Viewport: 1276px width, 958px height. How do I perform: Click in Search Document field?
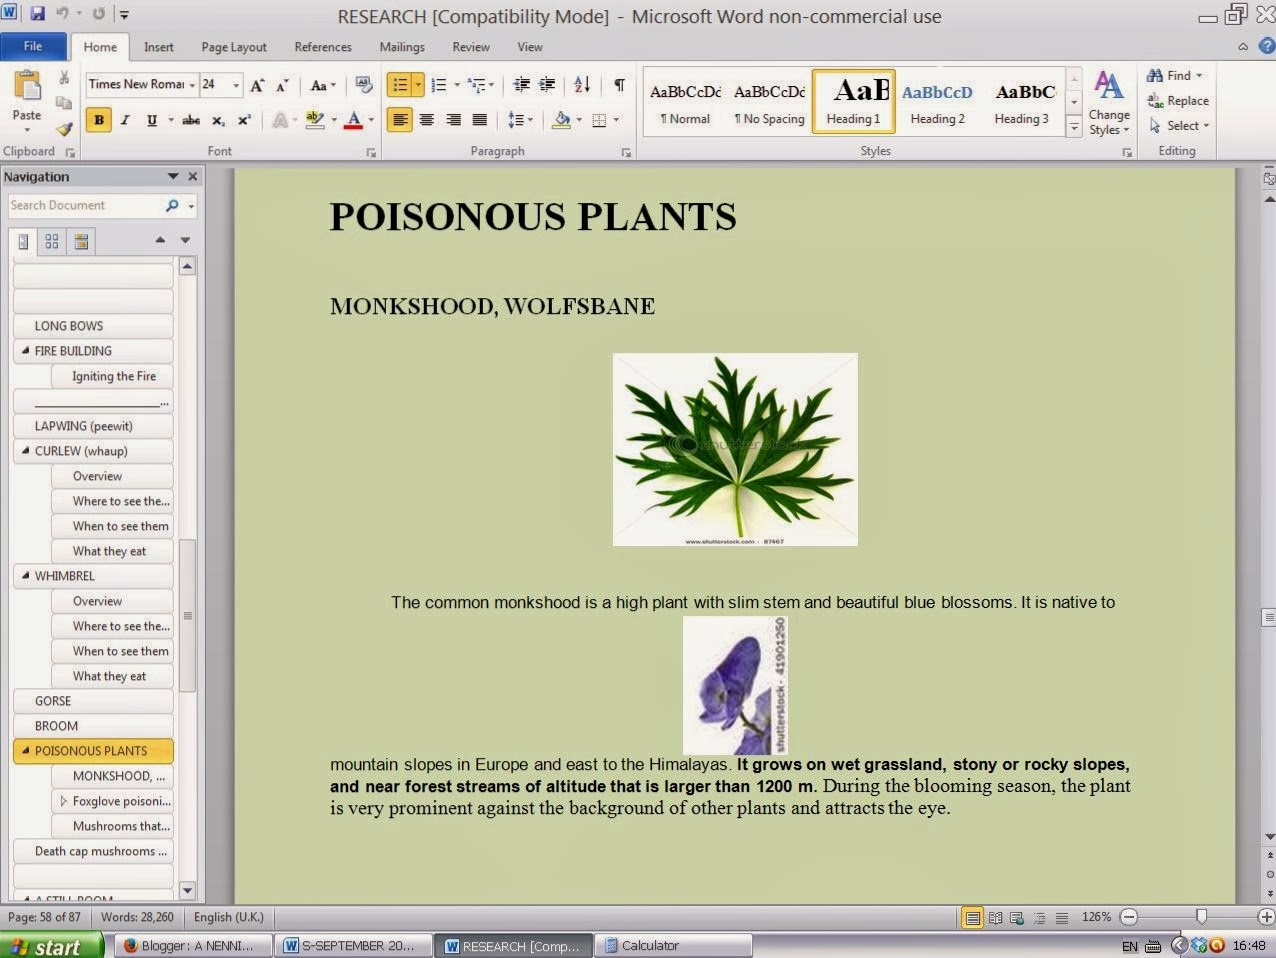tap(84, 205)
